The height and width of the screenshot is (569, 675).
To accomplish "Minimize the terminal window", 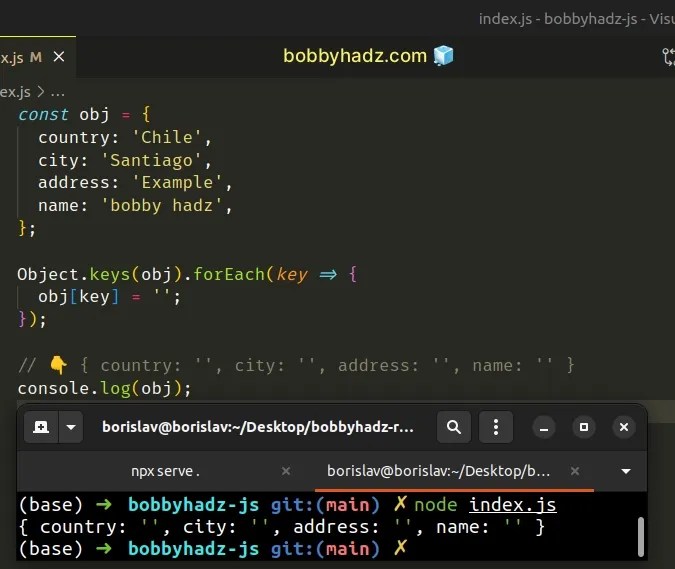I will (544, 427).
